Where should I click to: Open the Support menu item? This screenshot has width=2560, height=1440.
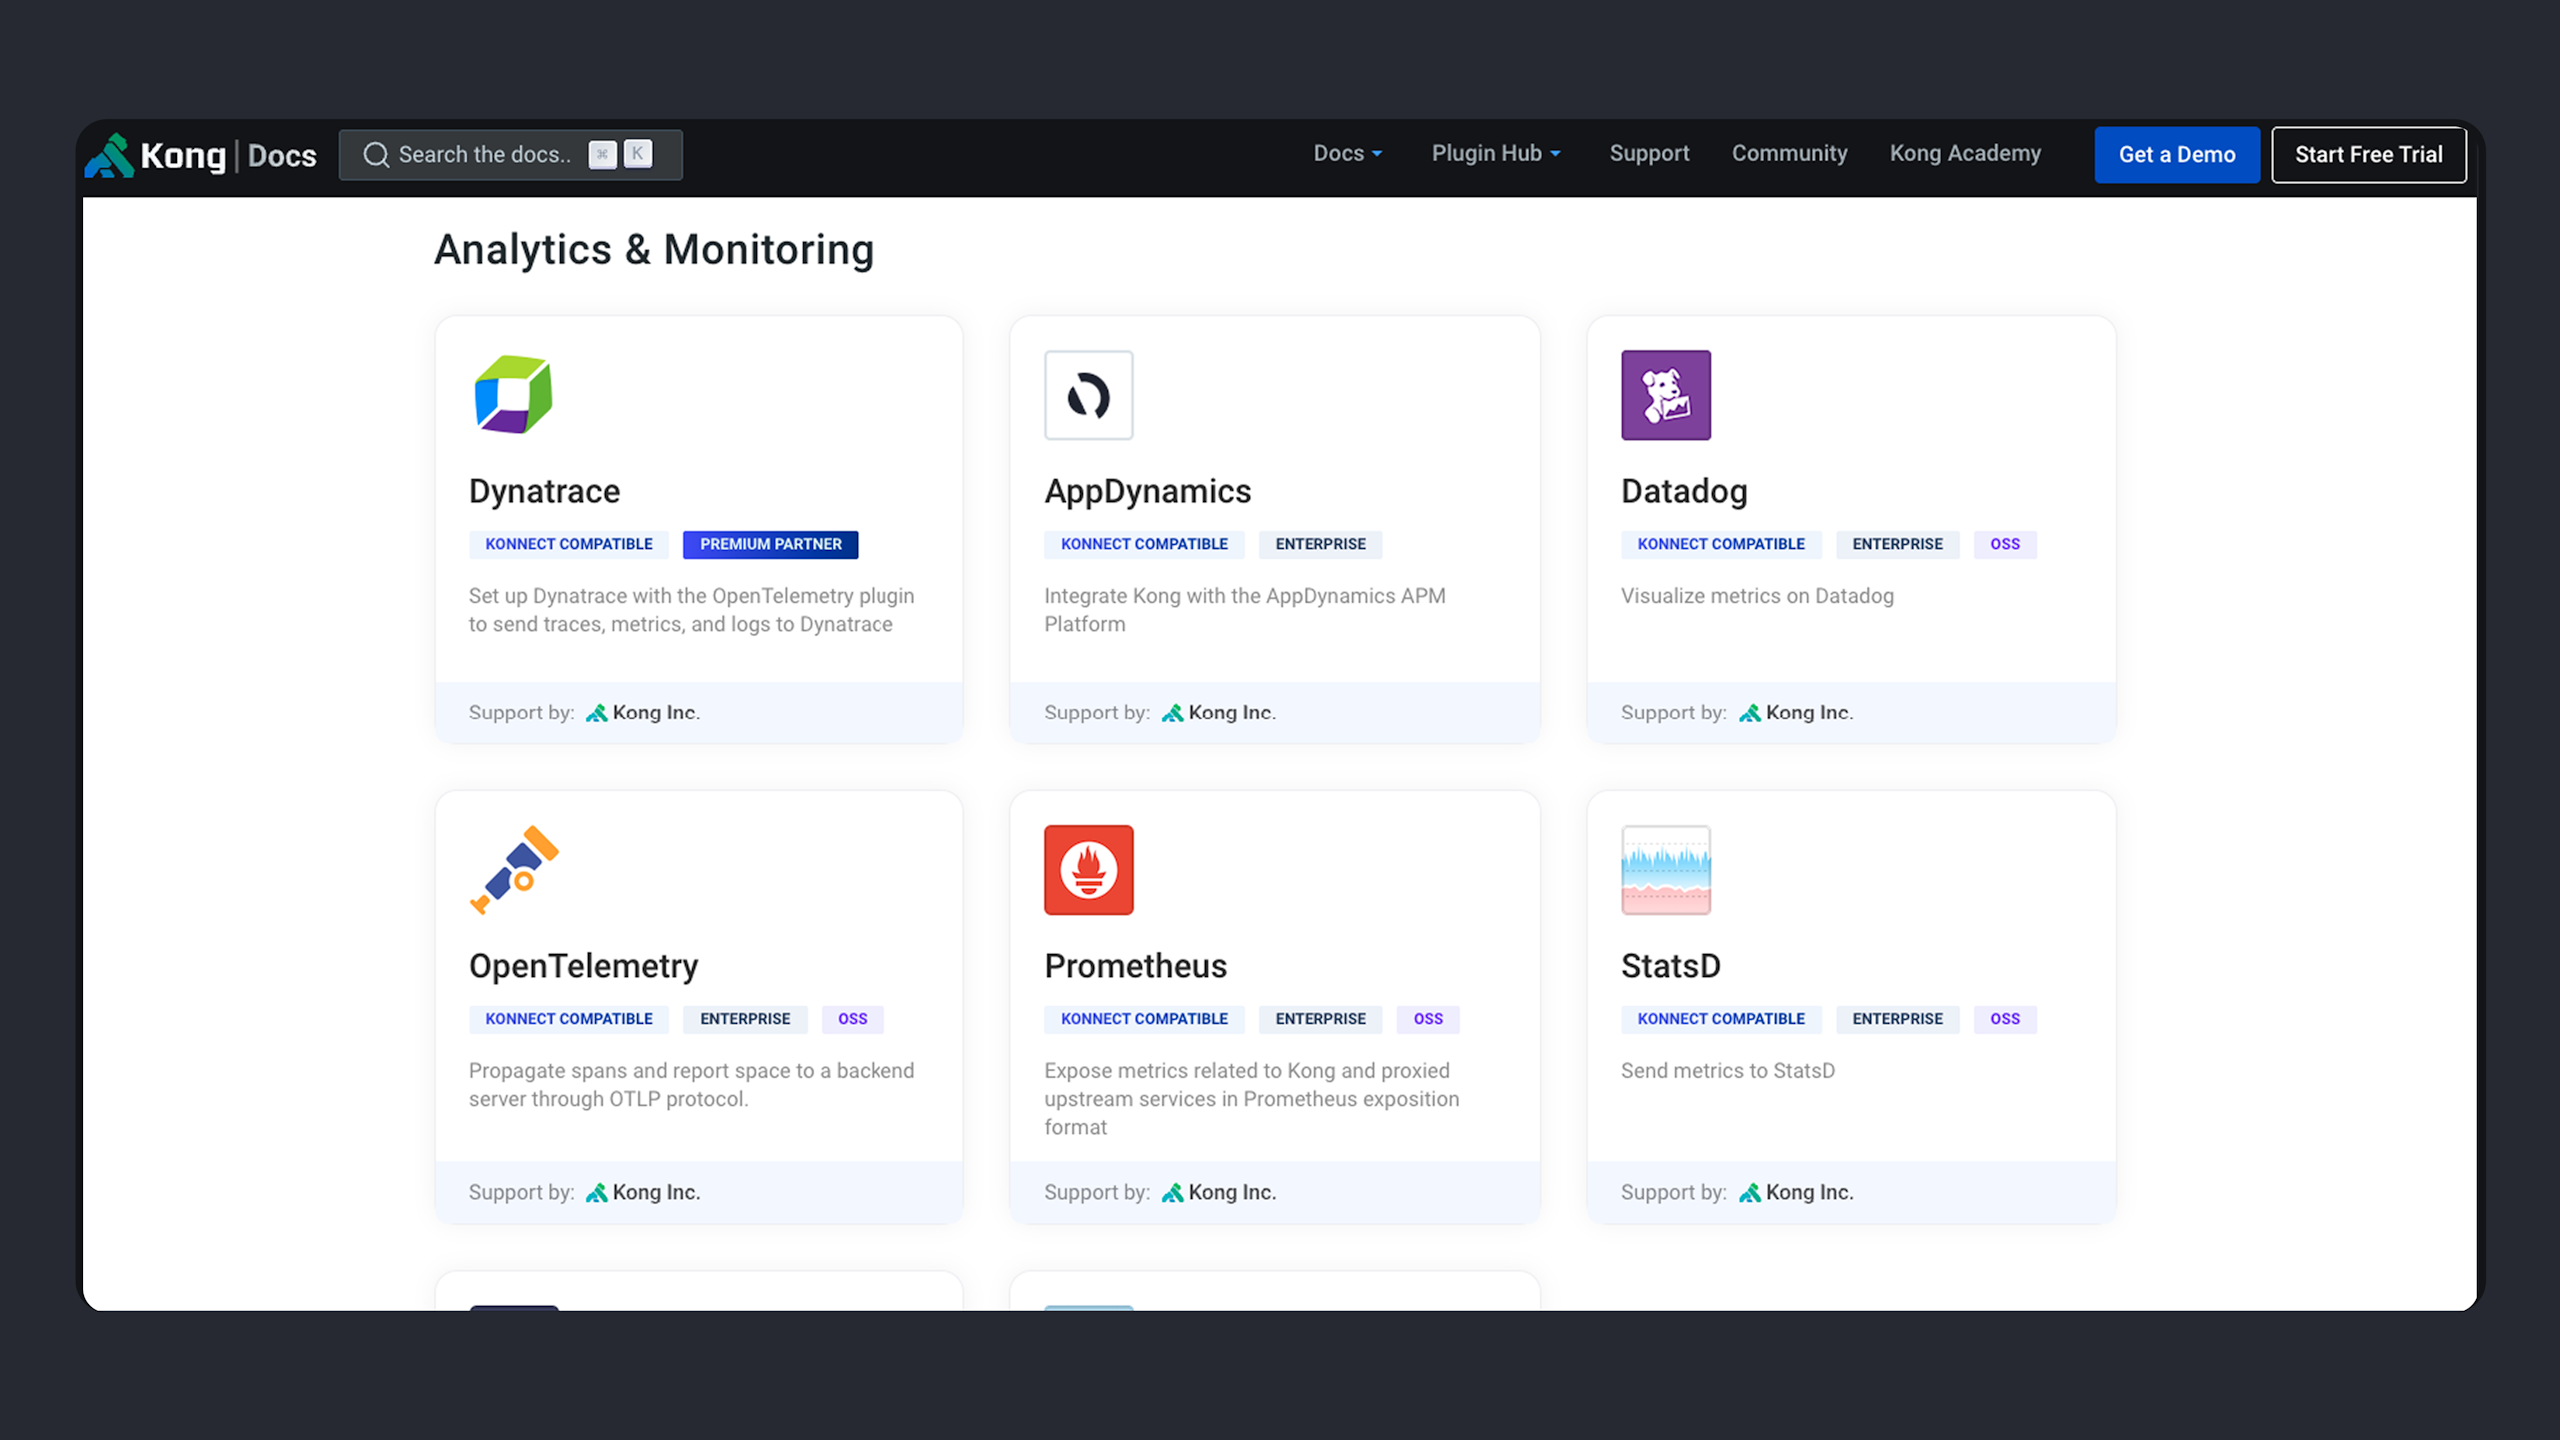coord(1648,153)
